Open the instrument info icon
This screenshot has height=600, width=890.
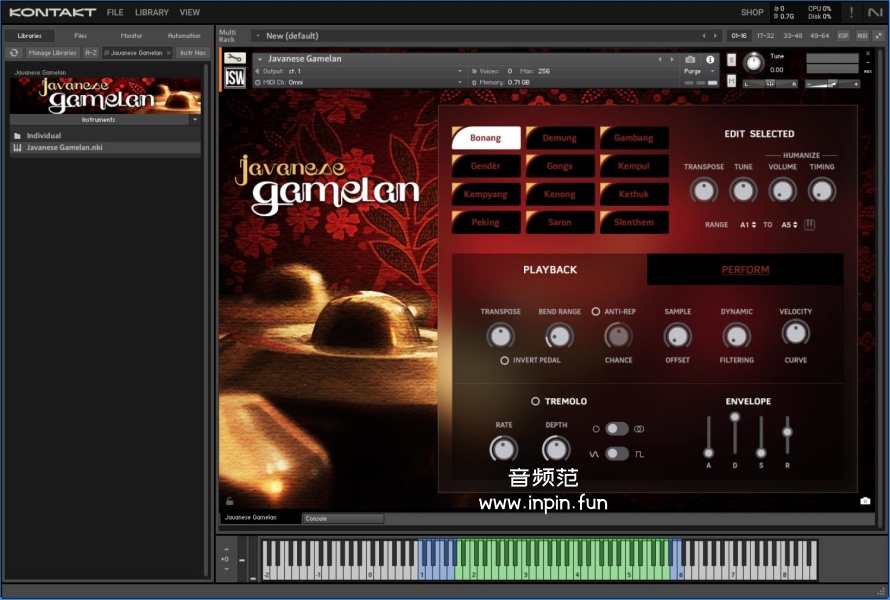coord(711,59)
